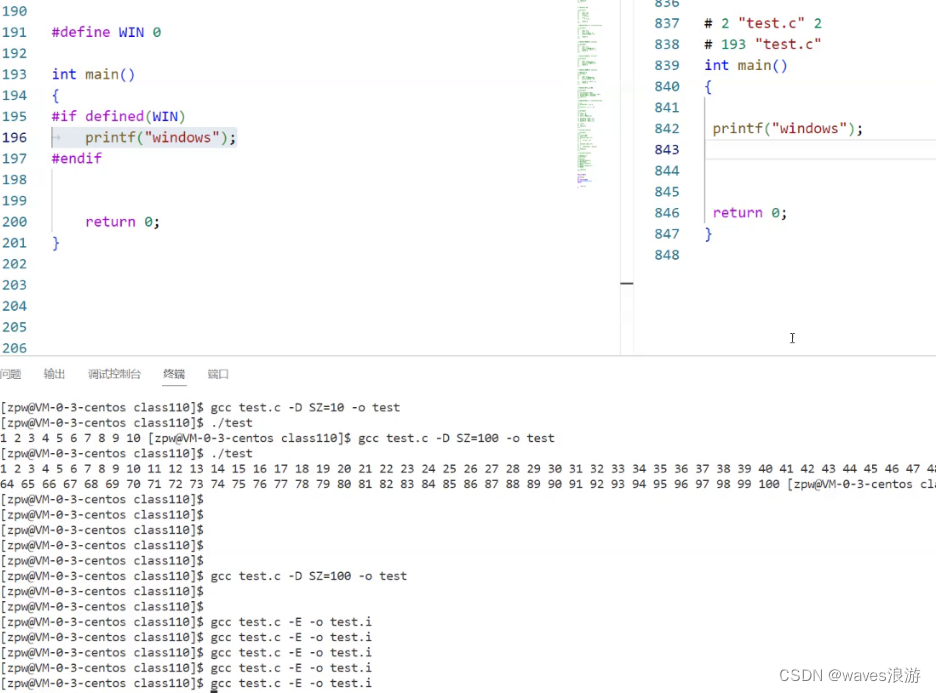Image resolution: width=936 pixels, height=693 pixels.
Task: Click line number 200 in left editor
Action: [14, 222]
